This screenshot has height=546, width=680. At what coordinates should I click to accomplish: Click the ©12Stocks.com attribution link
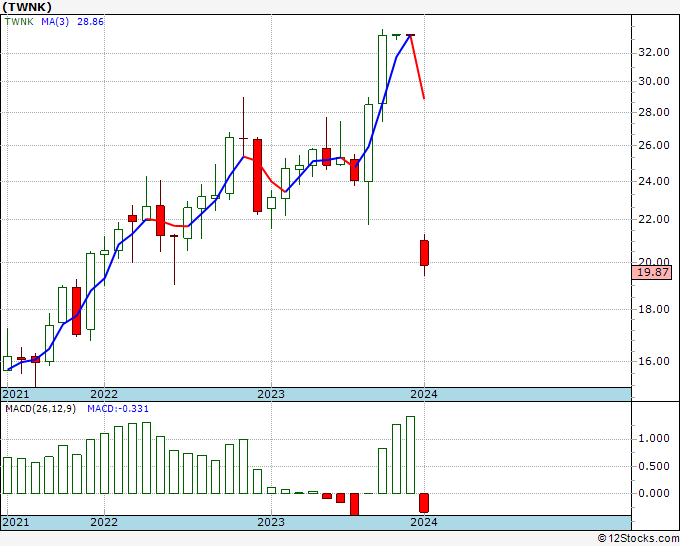coord(638,538)
